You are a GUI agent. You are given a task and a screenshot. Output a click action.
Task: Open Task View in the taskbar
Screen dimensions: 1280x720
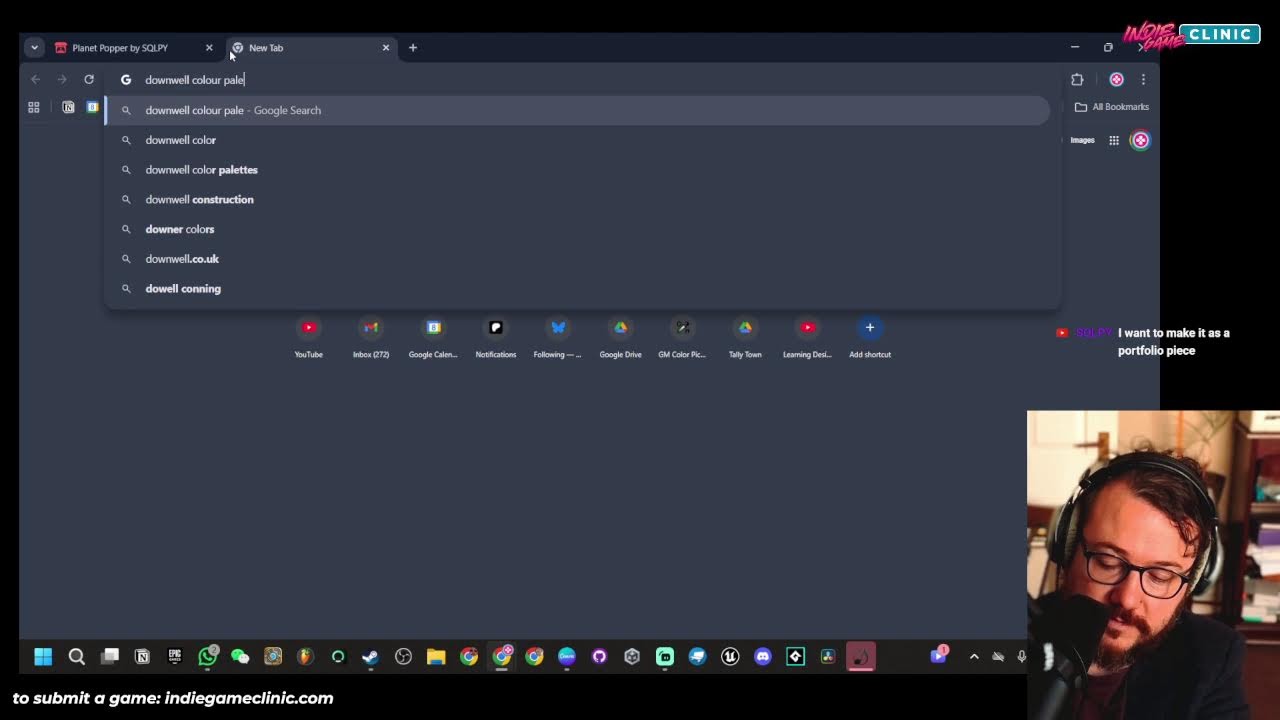(110, 657)
